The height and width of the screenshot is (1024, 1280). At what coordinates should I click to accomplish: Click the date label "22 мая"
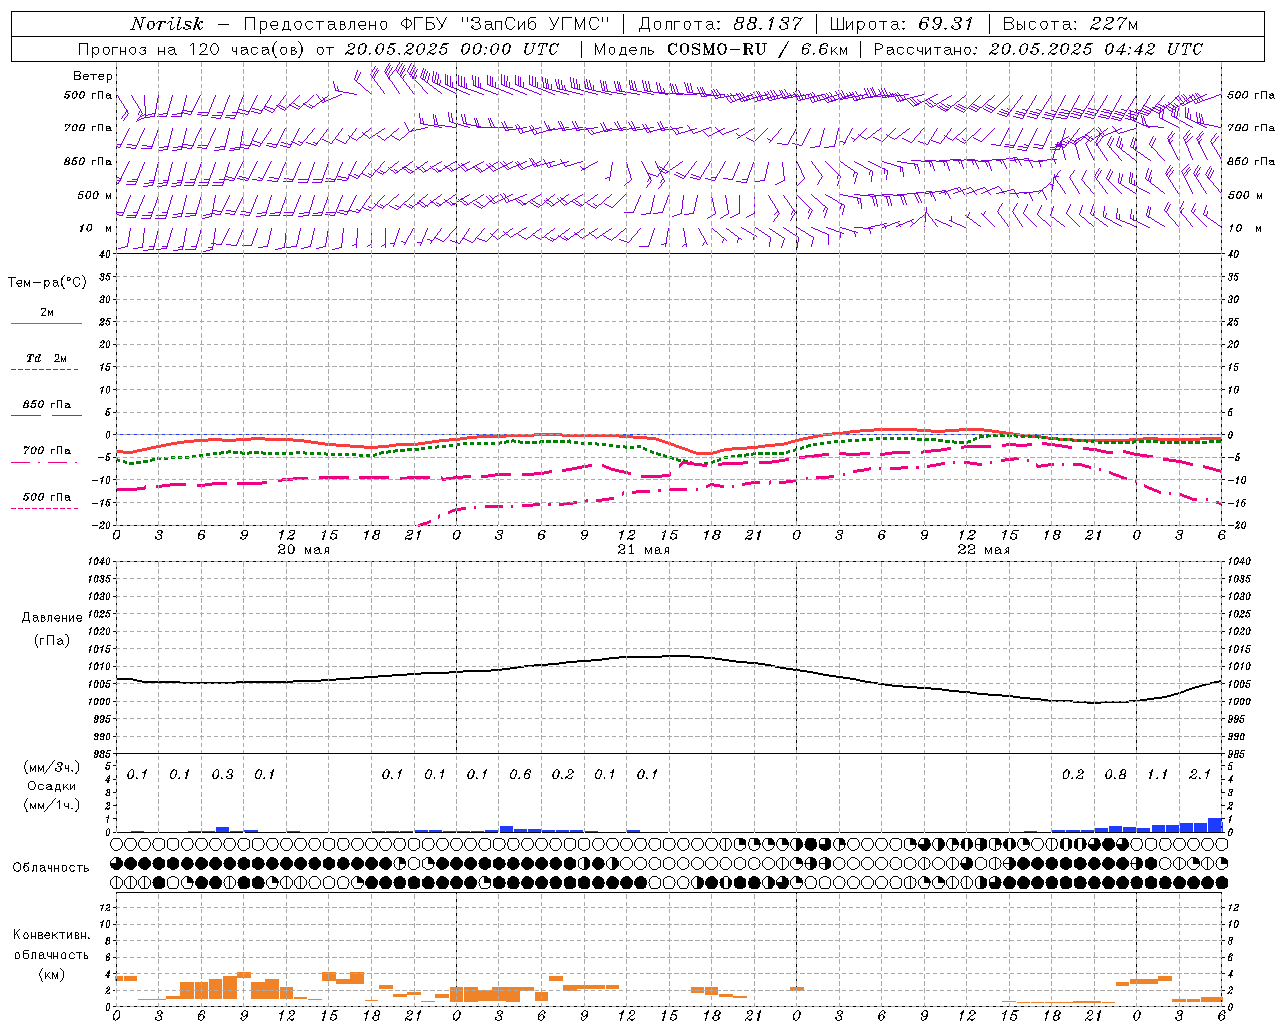[x=983, y=550]
